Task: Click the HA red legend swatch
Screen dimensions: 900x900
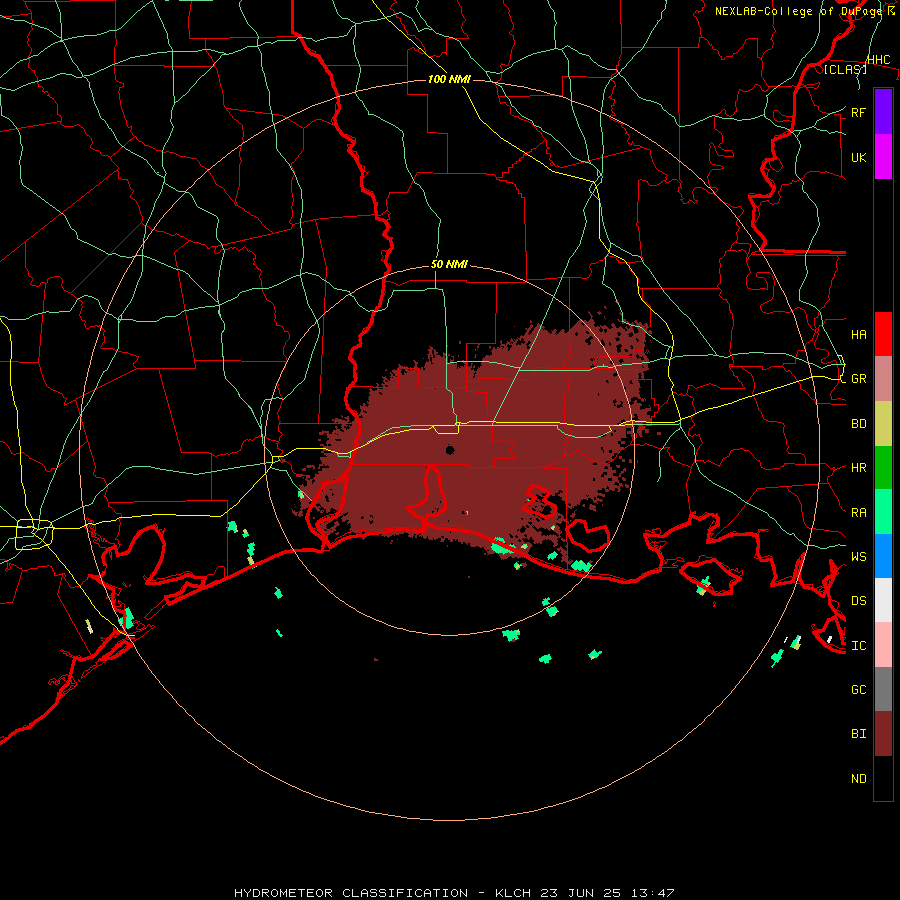Action: (x=883, y=334)
